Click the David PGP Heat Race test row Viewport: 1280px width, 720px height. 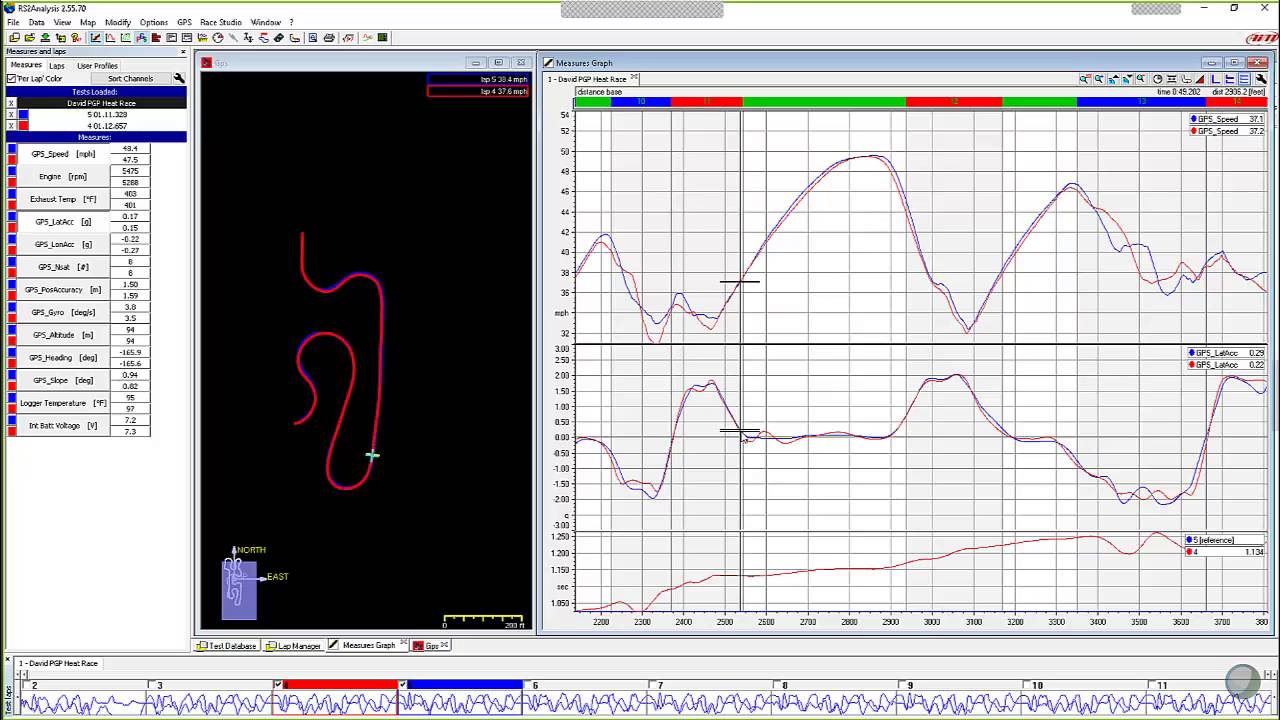(x=101, y=103)
